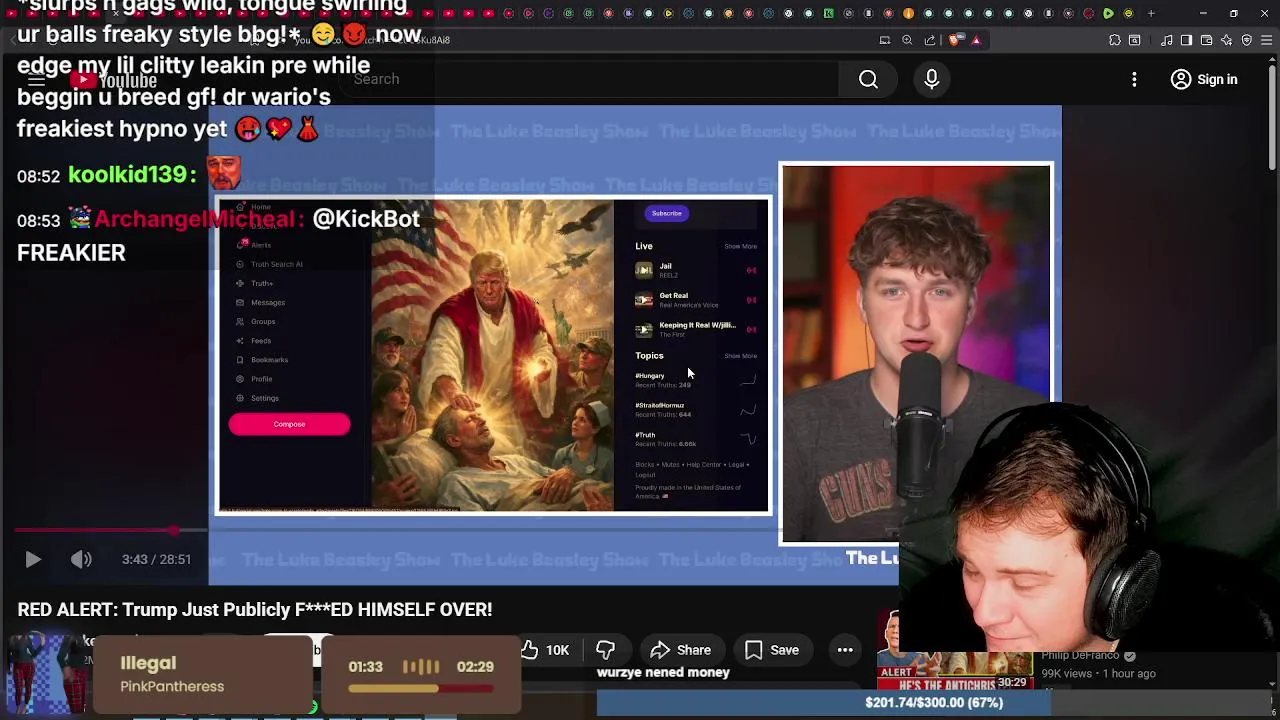Viewport: 1280px width, 720px height.
Task: Toggle the browser sidebar panel icon
Action: pos(1186,40)
